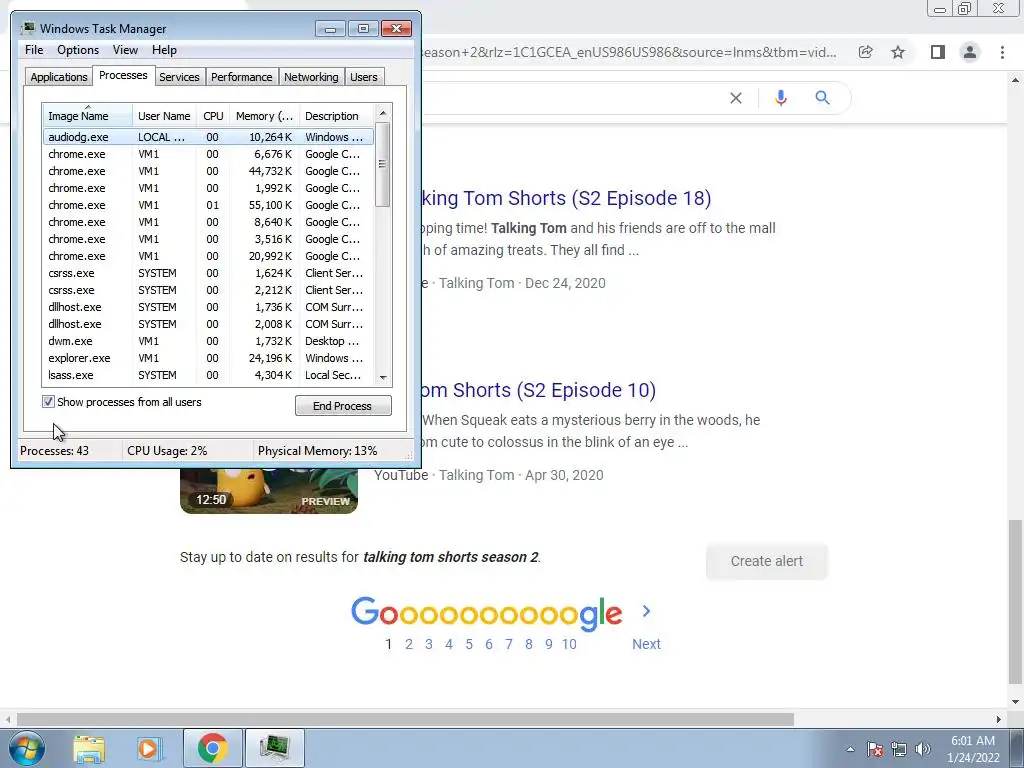Go to the Next results page link
1024x768 pixels.
(646, 644)
